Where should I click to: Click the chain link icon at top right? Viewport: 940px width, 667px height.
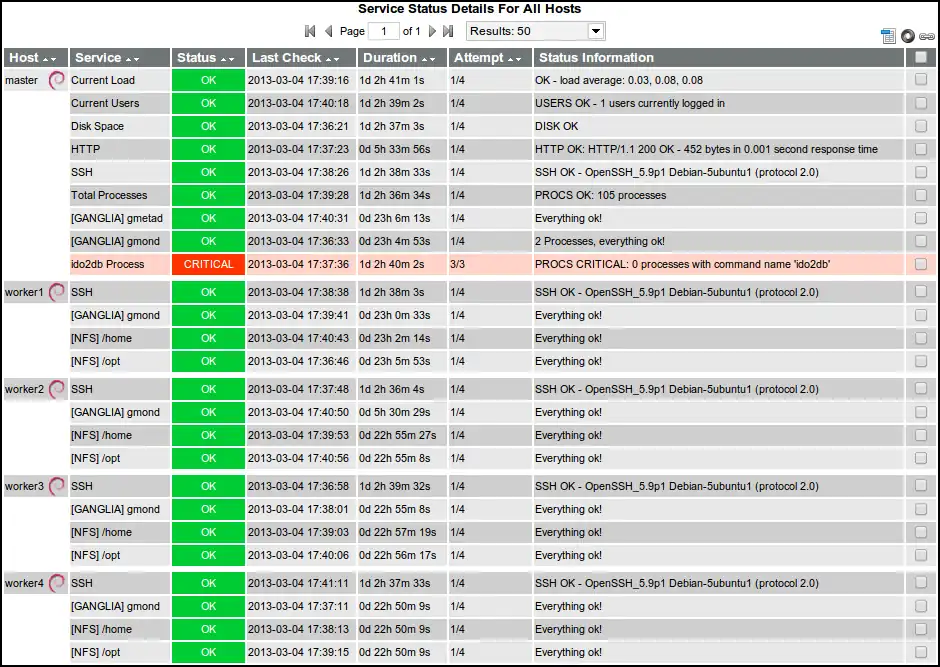(x=927, y=36)
